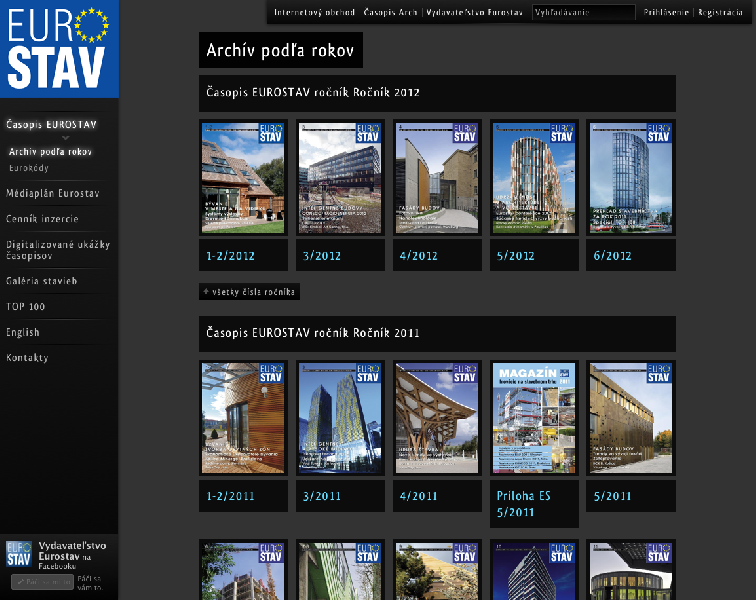Screen dimensions: 756x600
Task: Click the Eurostav Facebook logo icon
Action: click(x=19, y=554)
